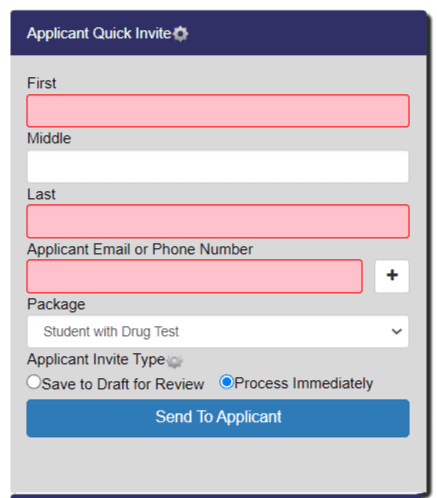Focus the First name input field
Viewport: 437px width, 498px height.
[x=218, y=111]
